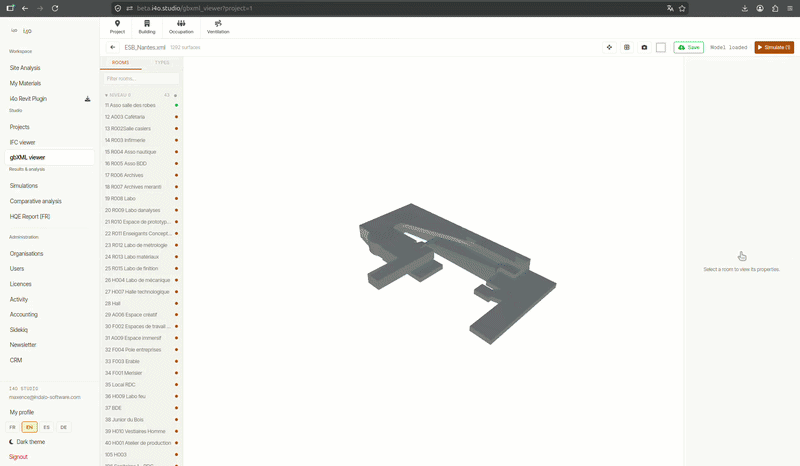Open My profile link

(22, 412)
